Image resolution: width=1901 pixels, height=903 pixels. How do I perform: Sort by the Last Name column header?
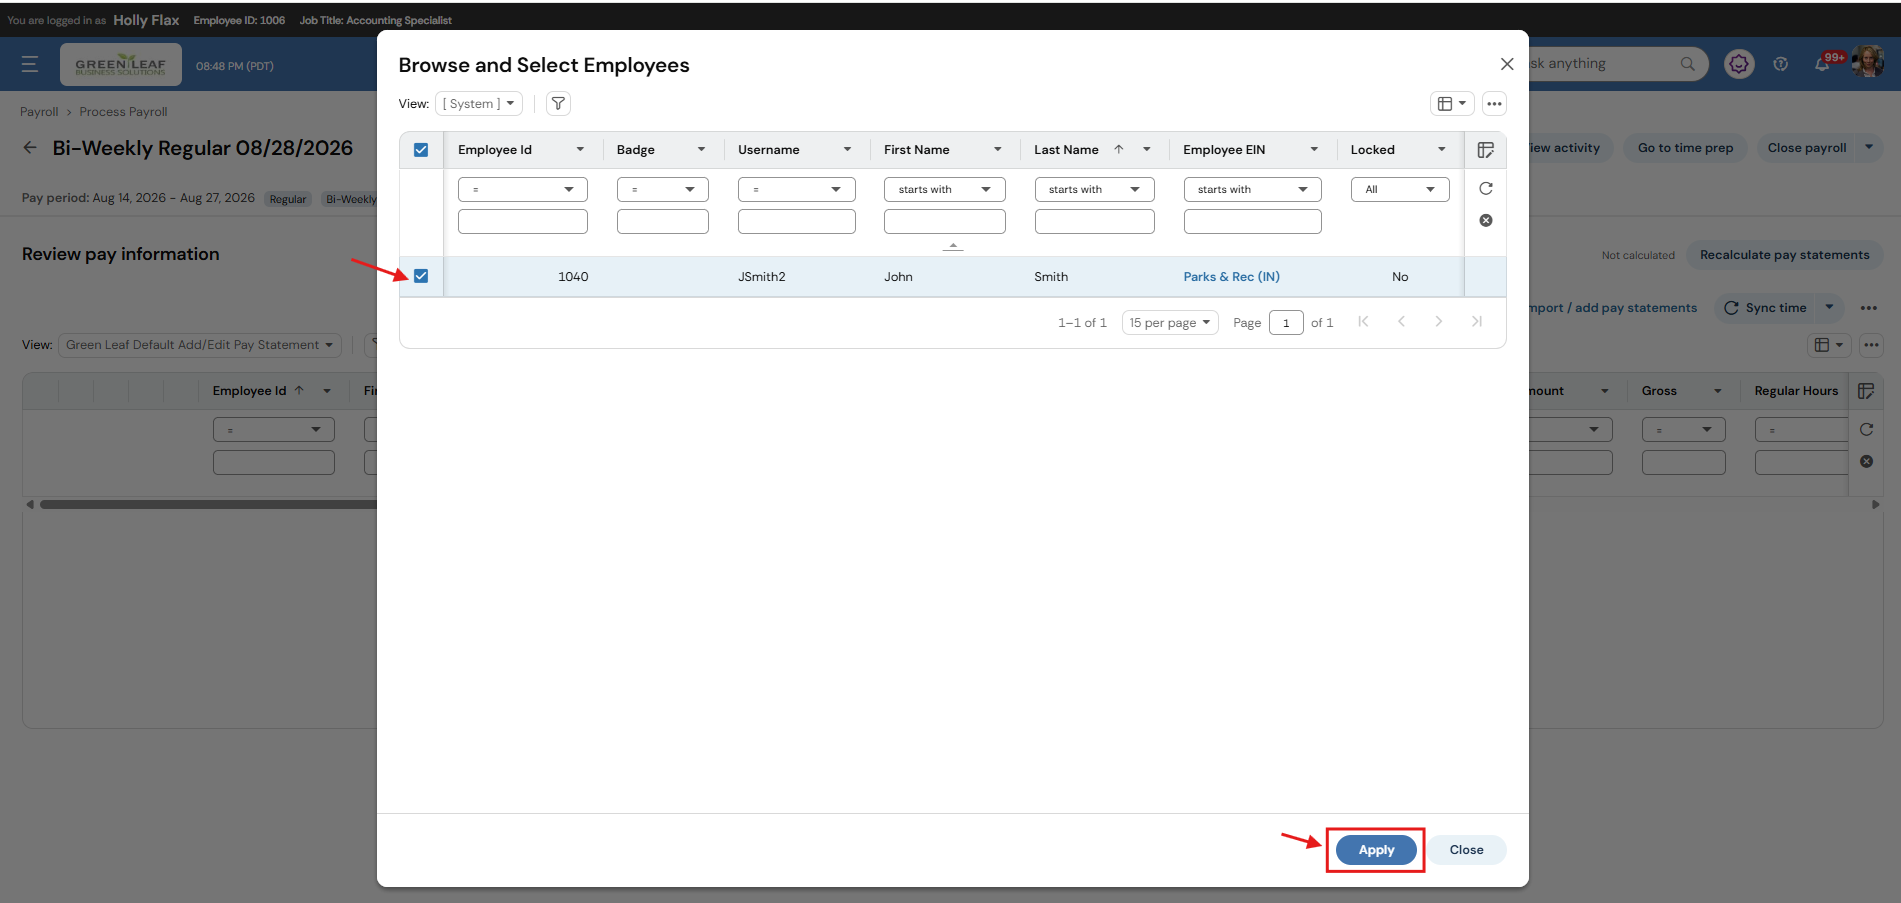[x=1066, y=150]
